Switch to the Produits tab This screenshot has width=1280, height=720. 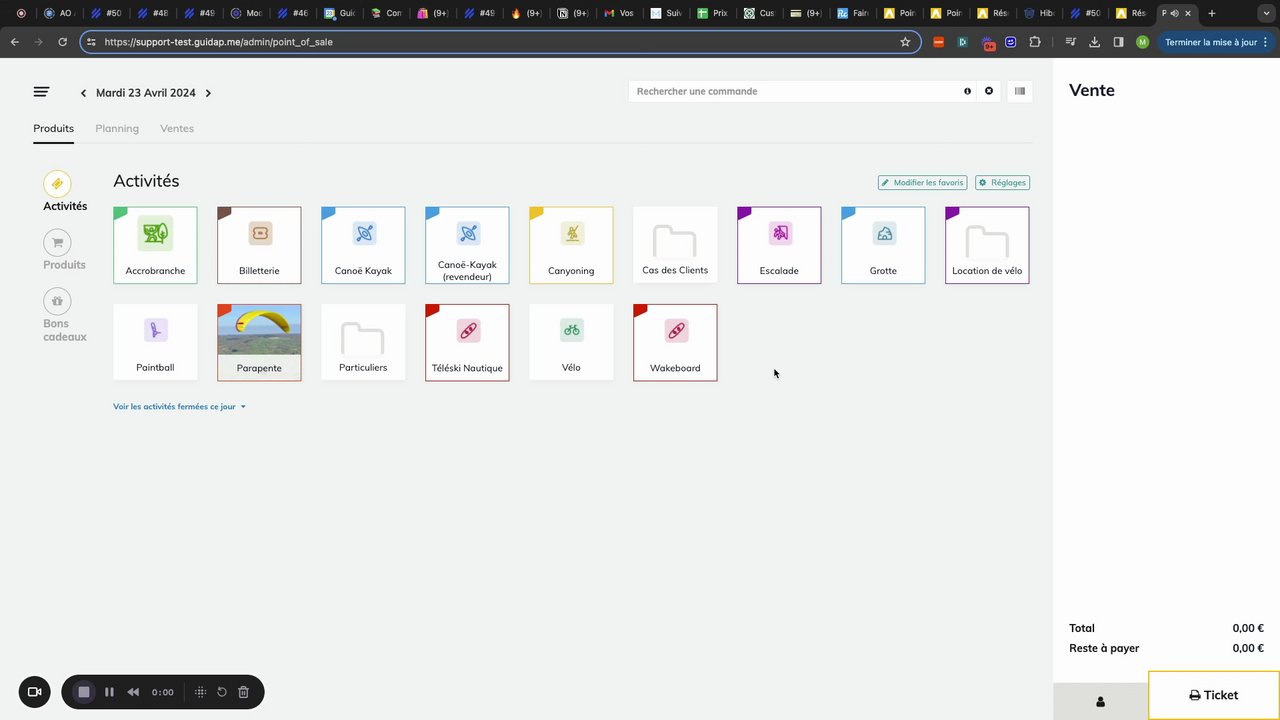tap(53, 128)
